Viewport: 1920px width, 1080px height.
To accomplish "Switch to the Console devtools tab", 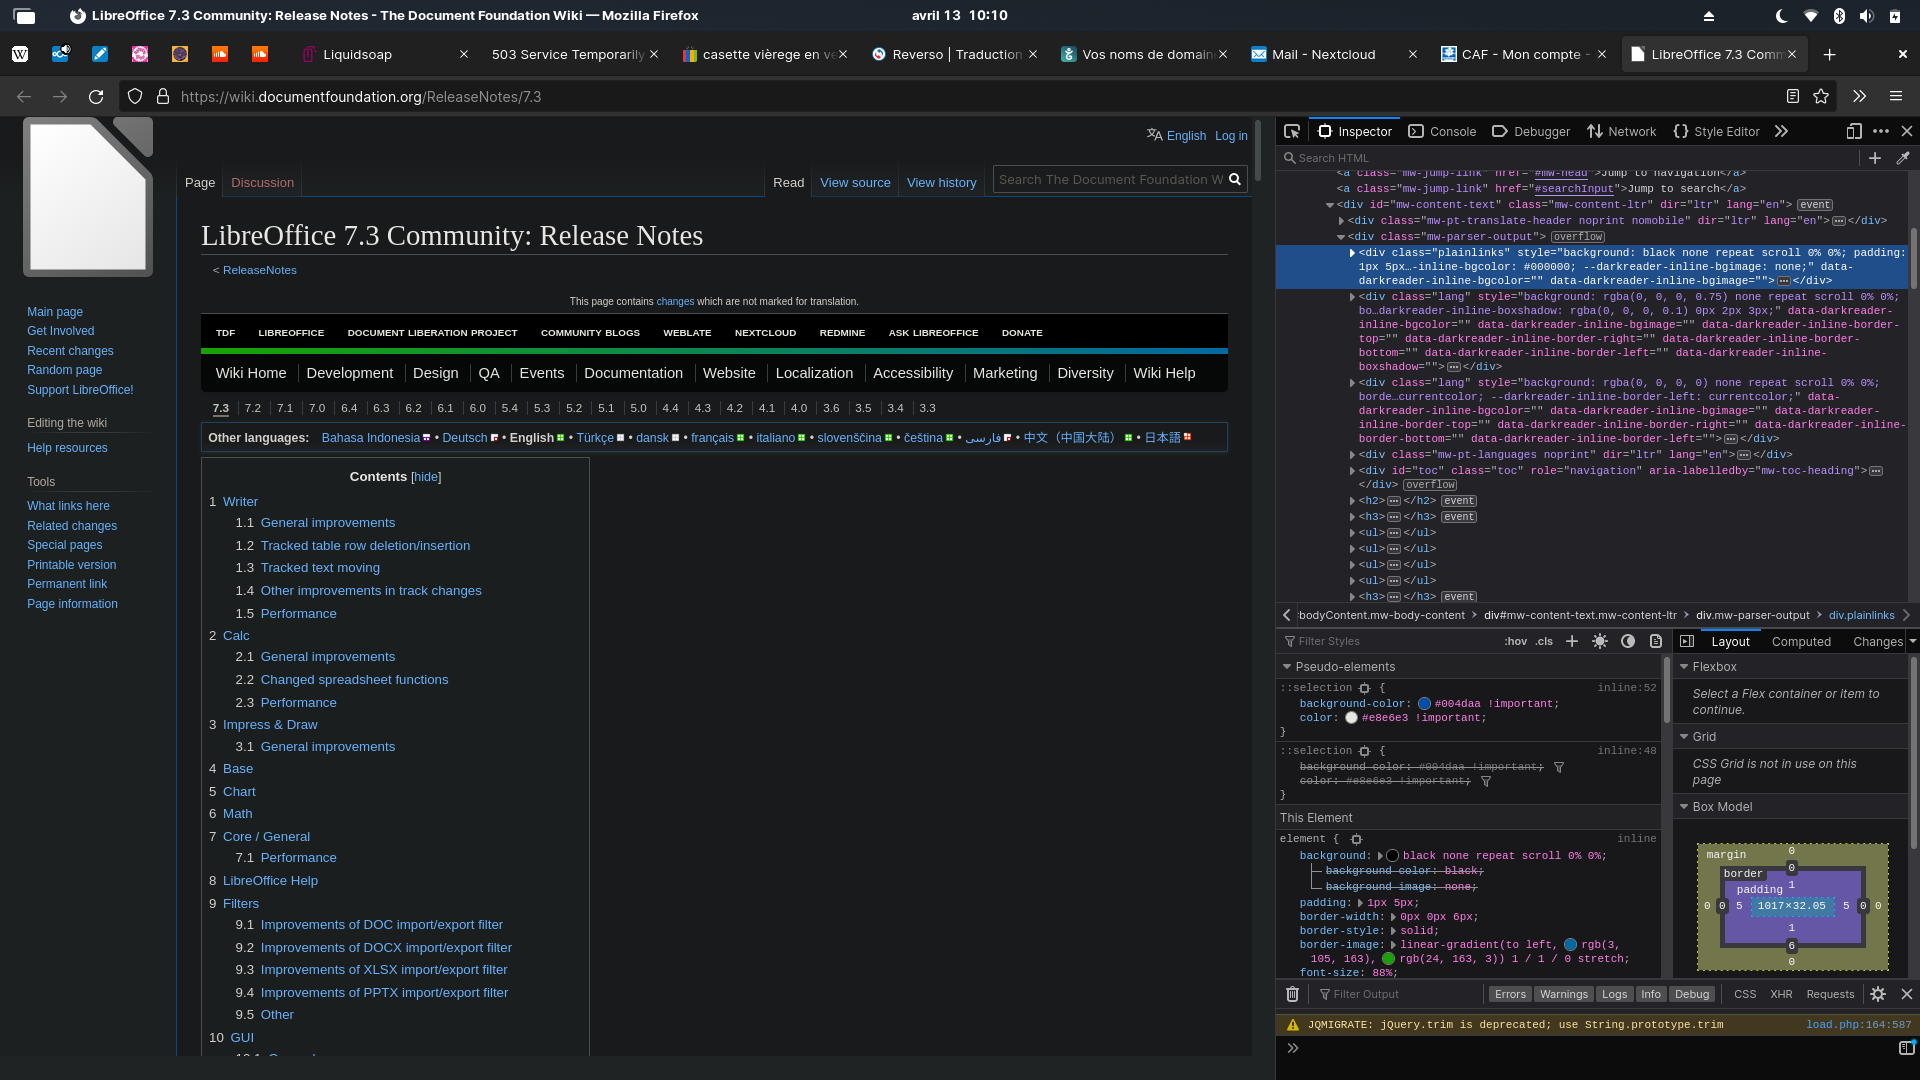I will (1442, 131).
